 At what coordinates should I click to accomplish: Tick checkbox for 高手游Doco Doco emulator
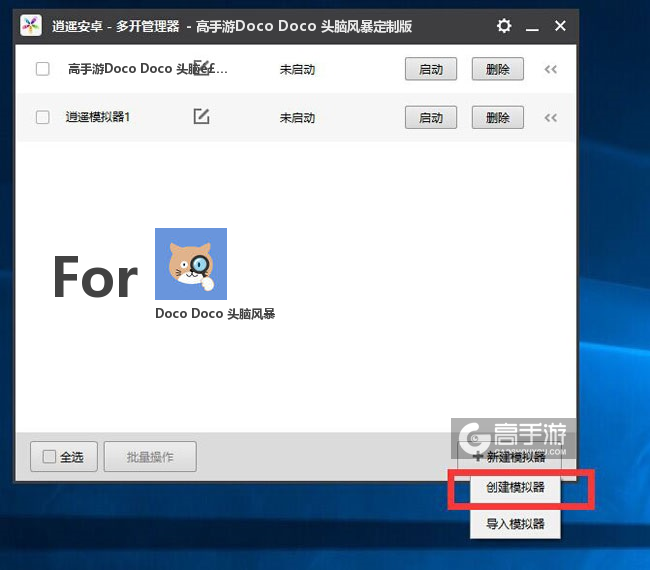tap(43, 69)
